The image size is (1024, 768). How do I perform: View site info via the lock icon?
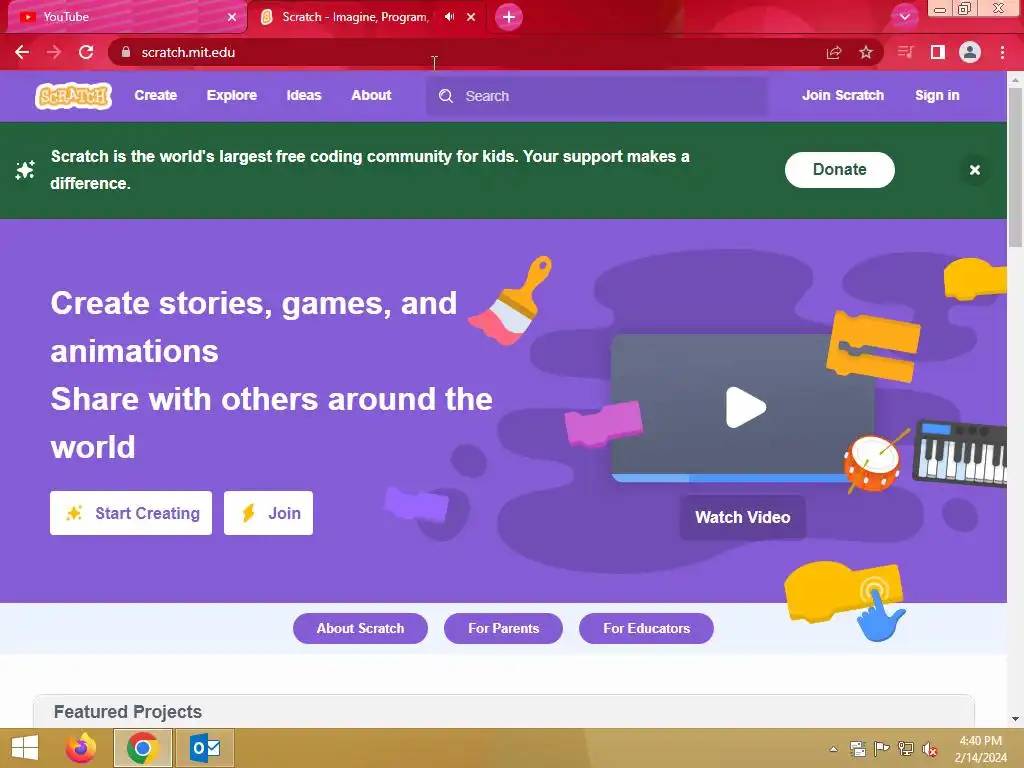coord(126,52)
